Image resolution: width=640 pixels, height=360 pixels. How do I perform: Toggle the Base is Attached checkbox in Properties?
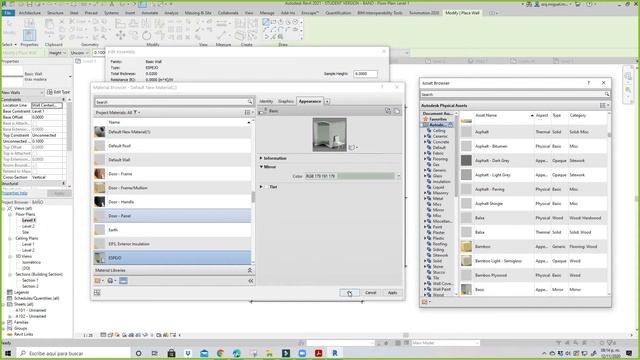click(x=35, y=123)
